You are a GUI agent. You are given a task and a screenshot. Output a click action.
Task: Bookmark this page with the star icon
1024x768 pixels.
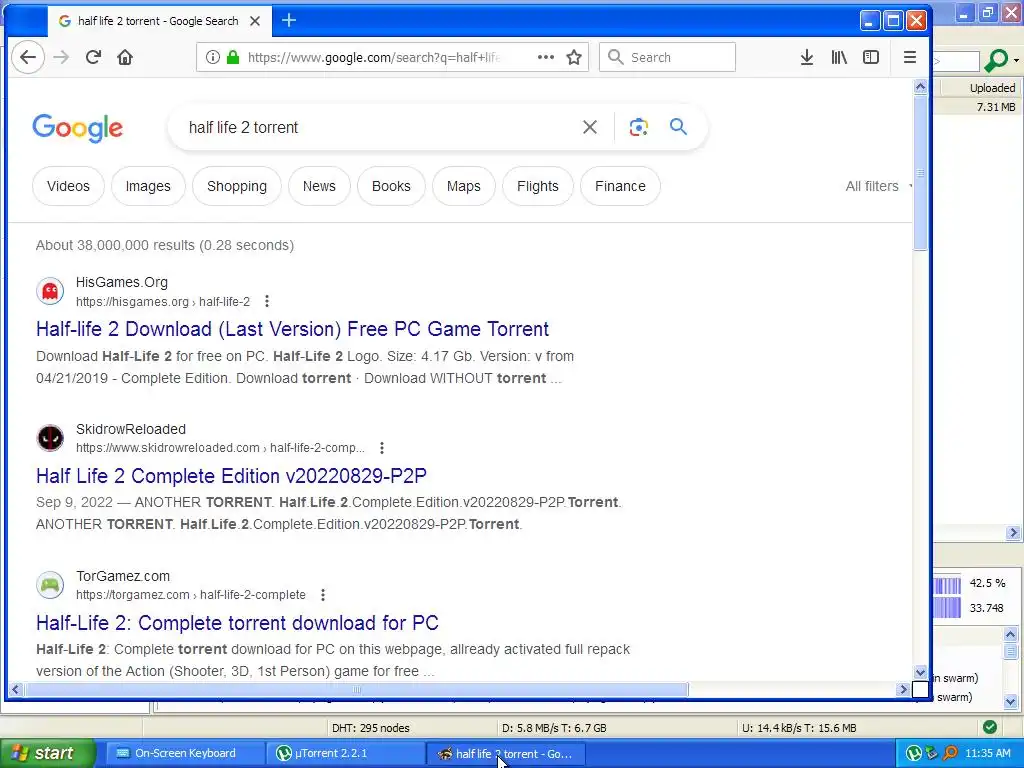click(574, 57)
